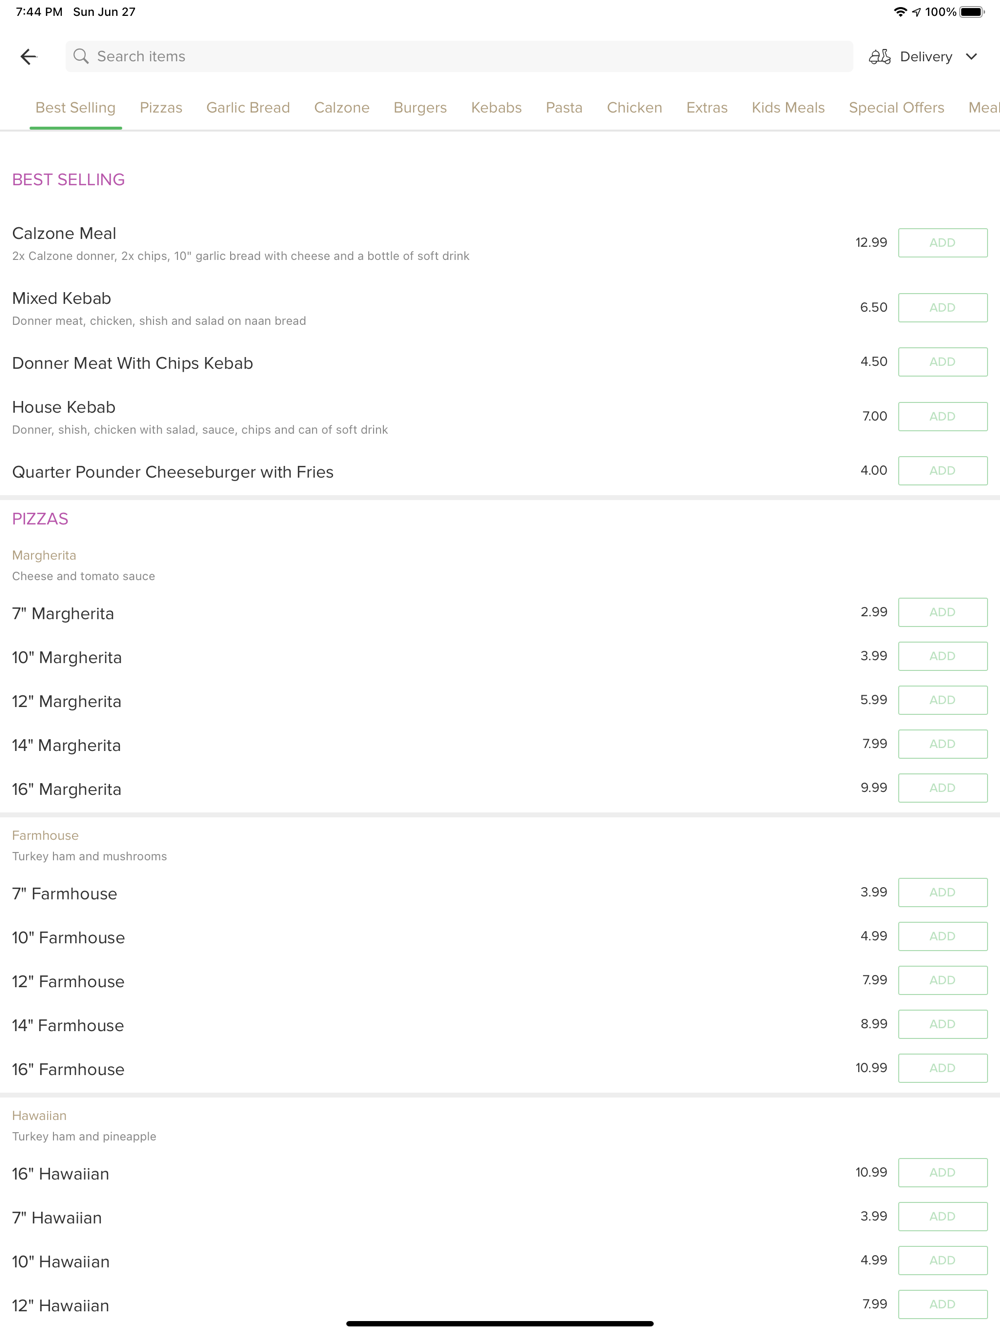Open the Garlic Bread tab
The width and height of the screenshot is (1000, 1334).
pyautogui.click(x=248, y=108)
